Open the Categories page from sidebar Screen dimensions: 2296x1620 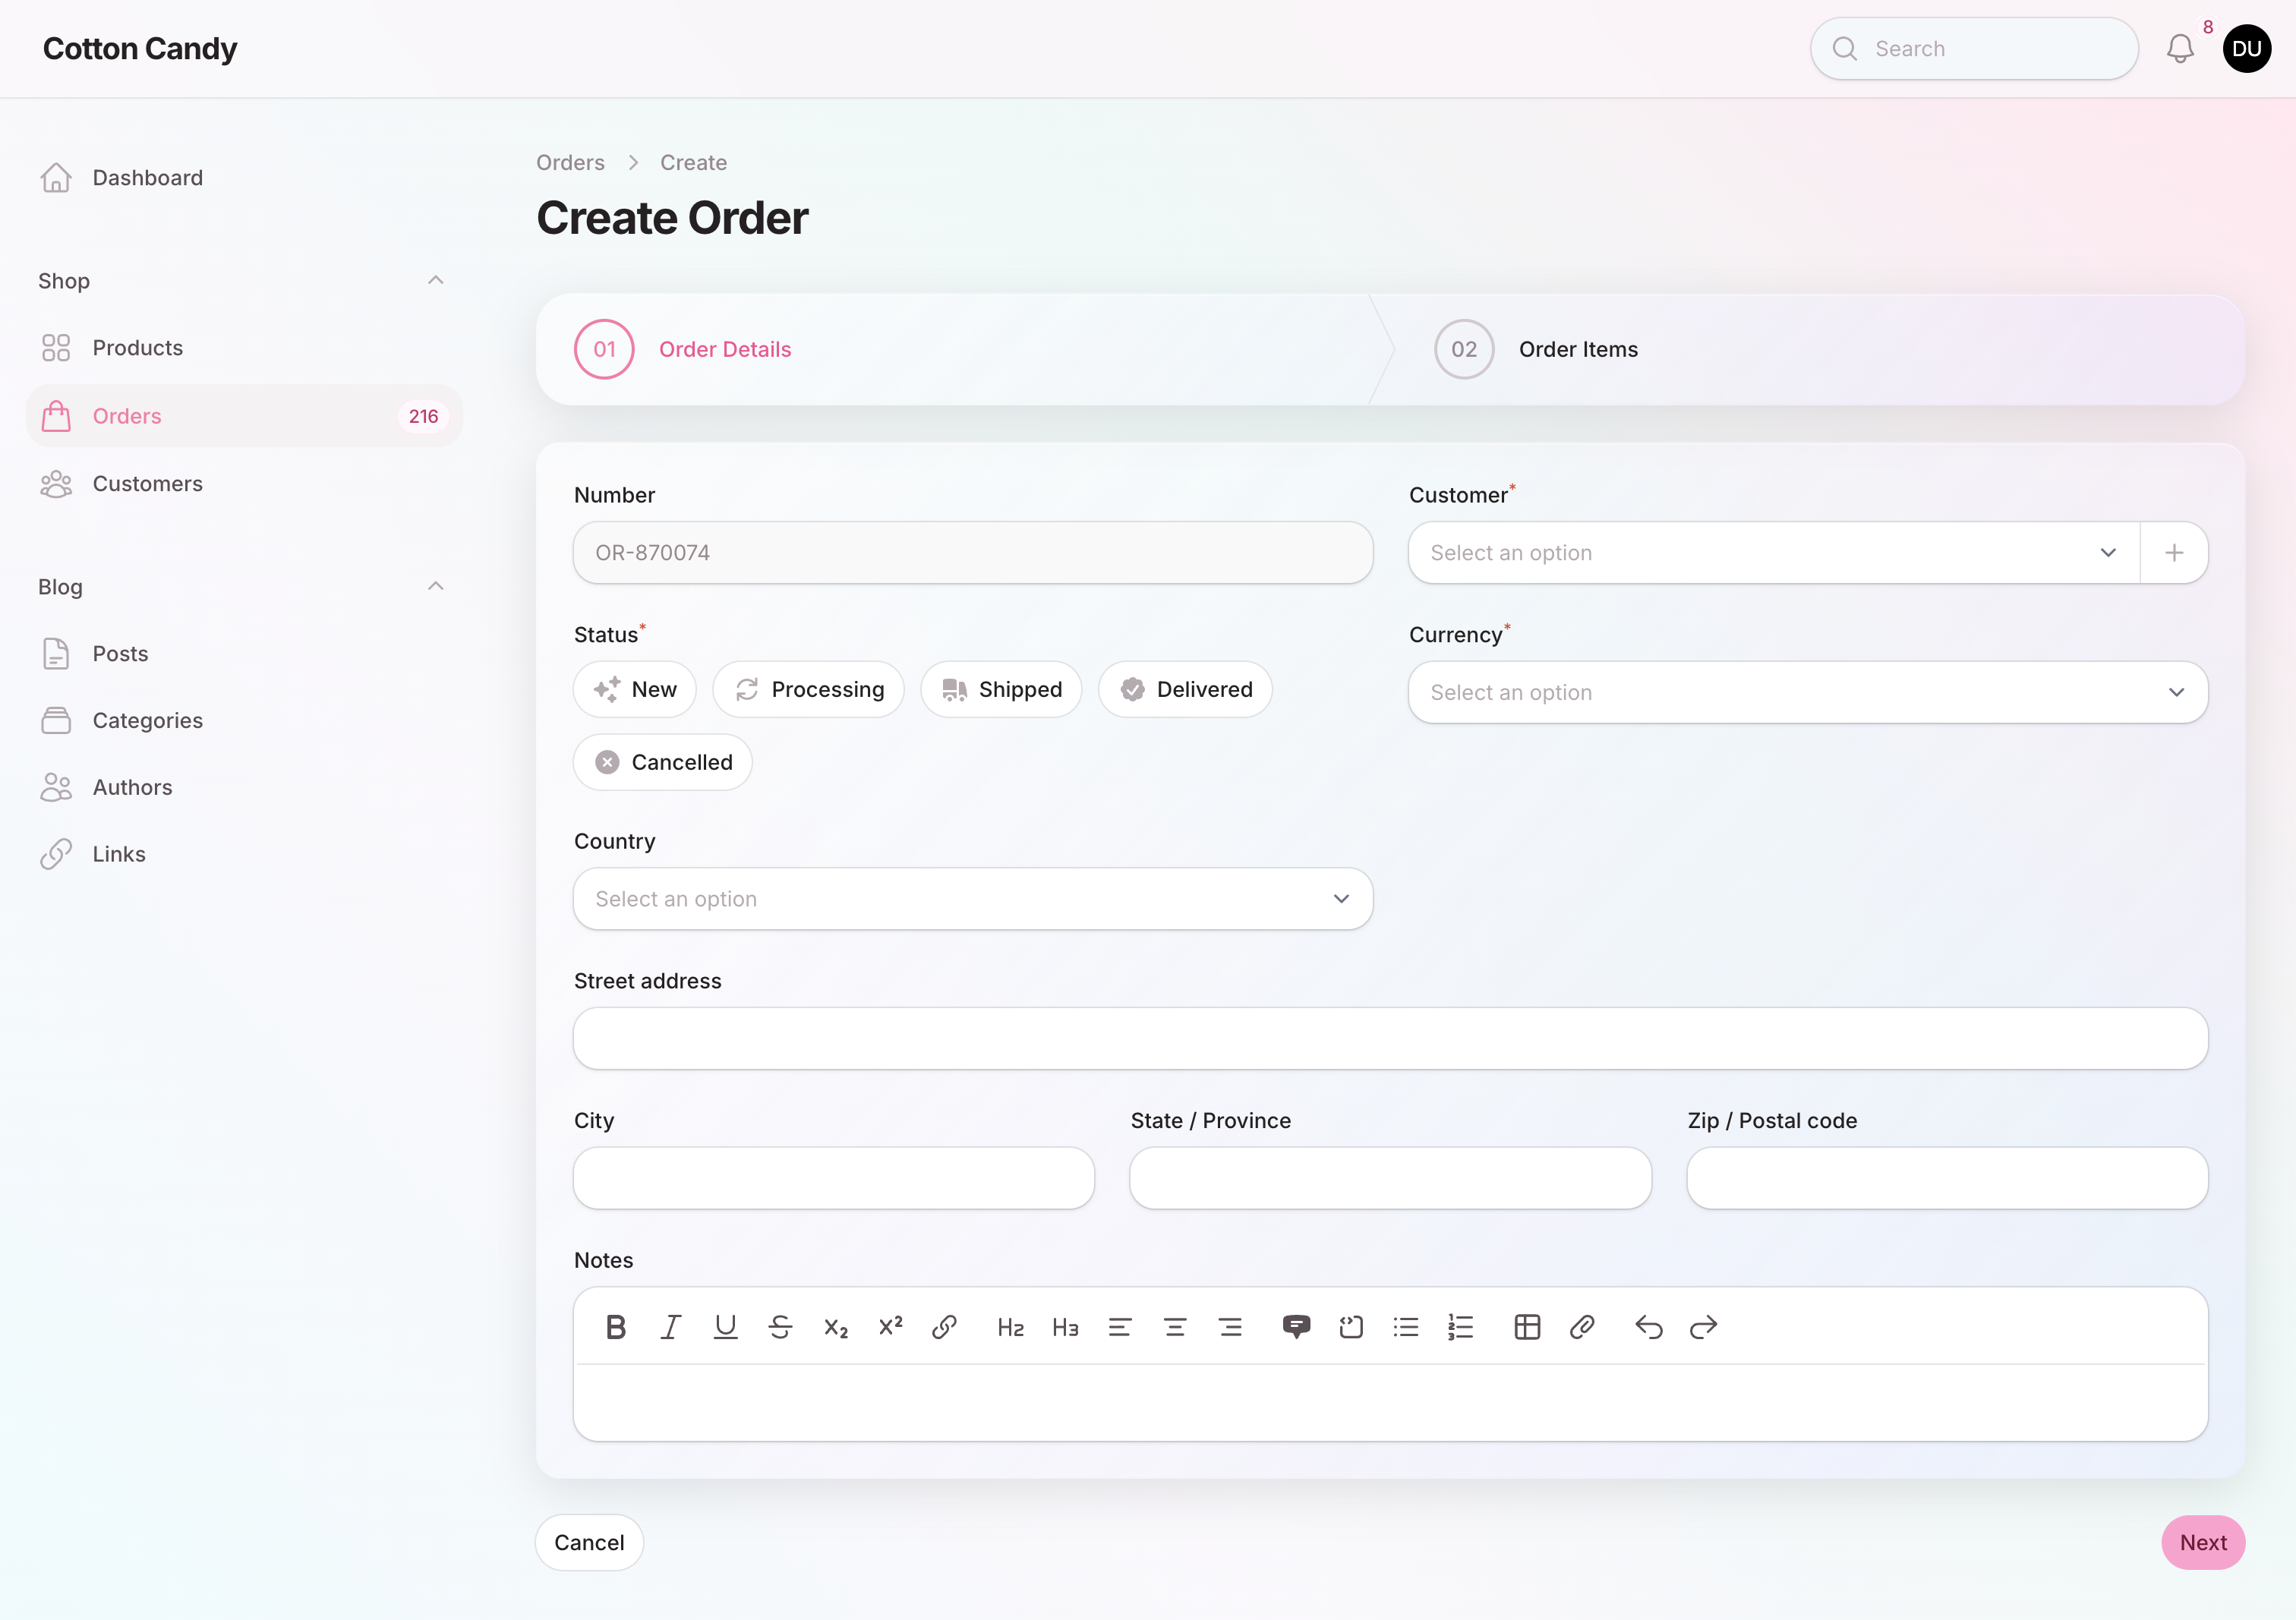[x=147, y=720]
